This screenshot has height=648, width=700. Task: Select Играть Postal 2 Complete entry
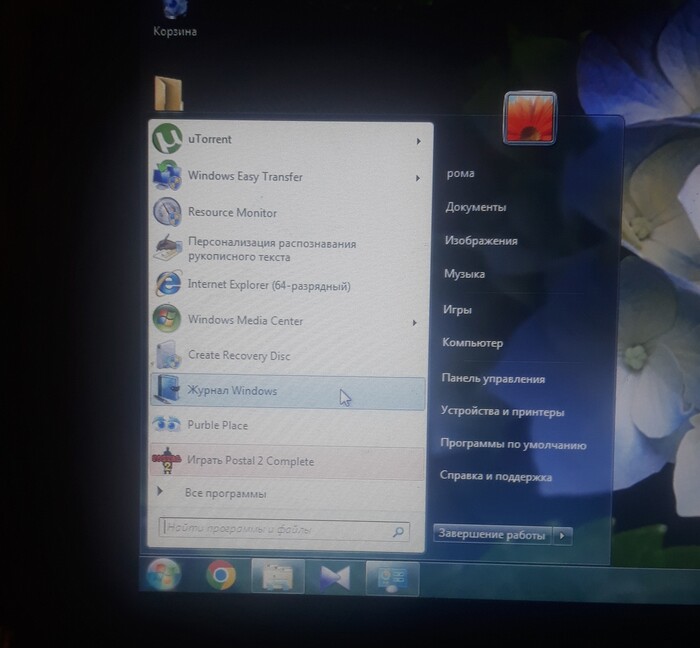(288, 461)
